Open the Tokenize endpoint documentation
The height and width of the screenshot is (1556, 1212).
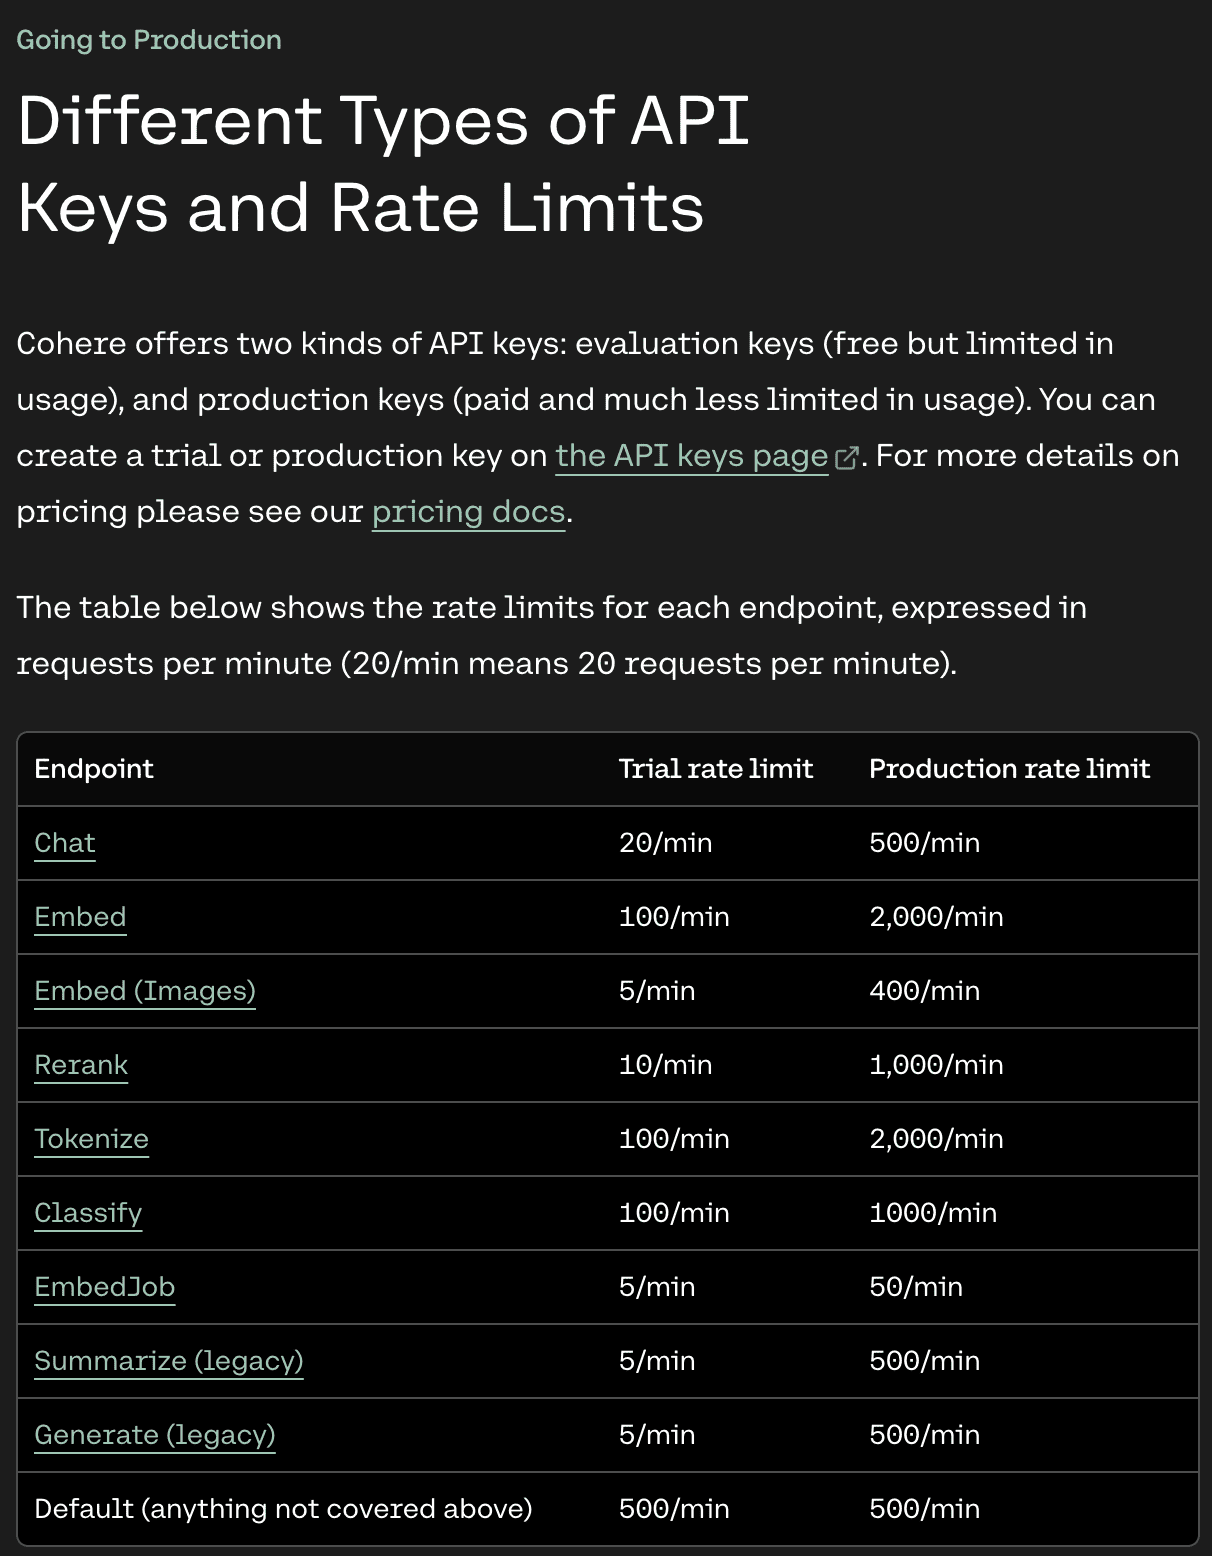point(91,1139)
